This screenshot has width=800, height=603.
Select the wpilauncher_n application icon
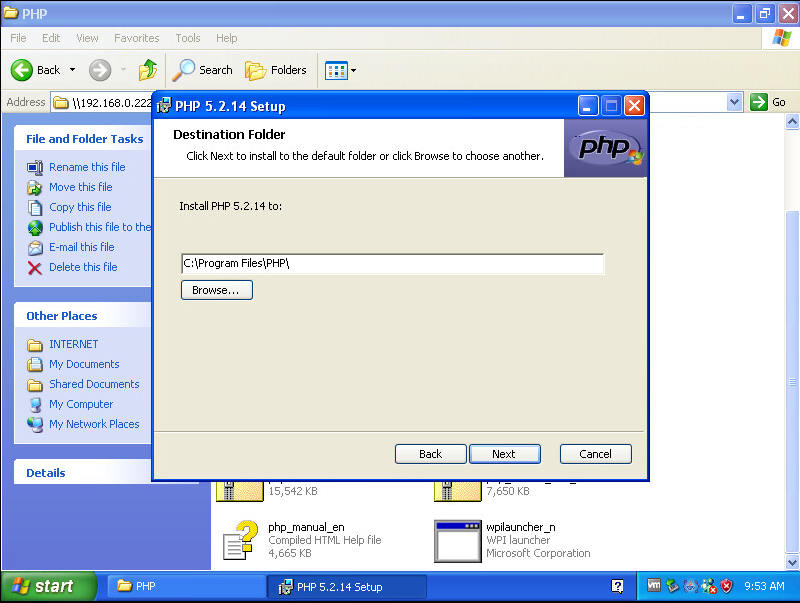pos(457,541)
